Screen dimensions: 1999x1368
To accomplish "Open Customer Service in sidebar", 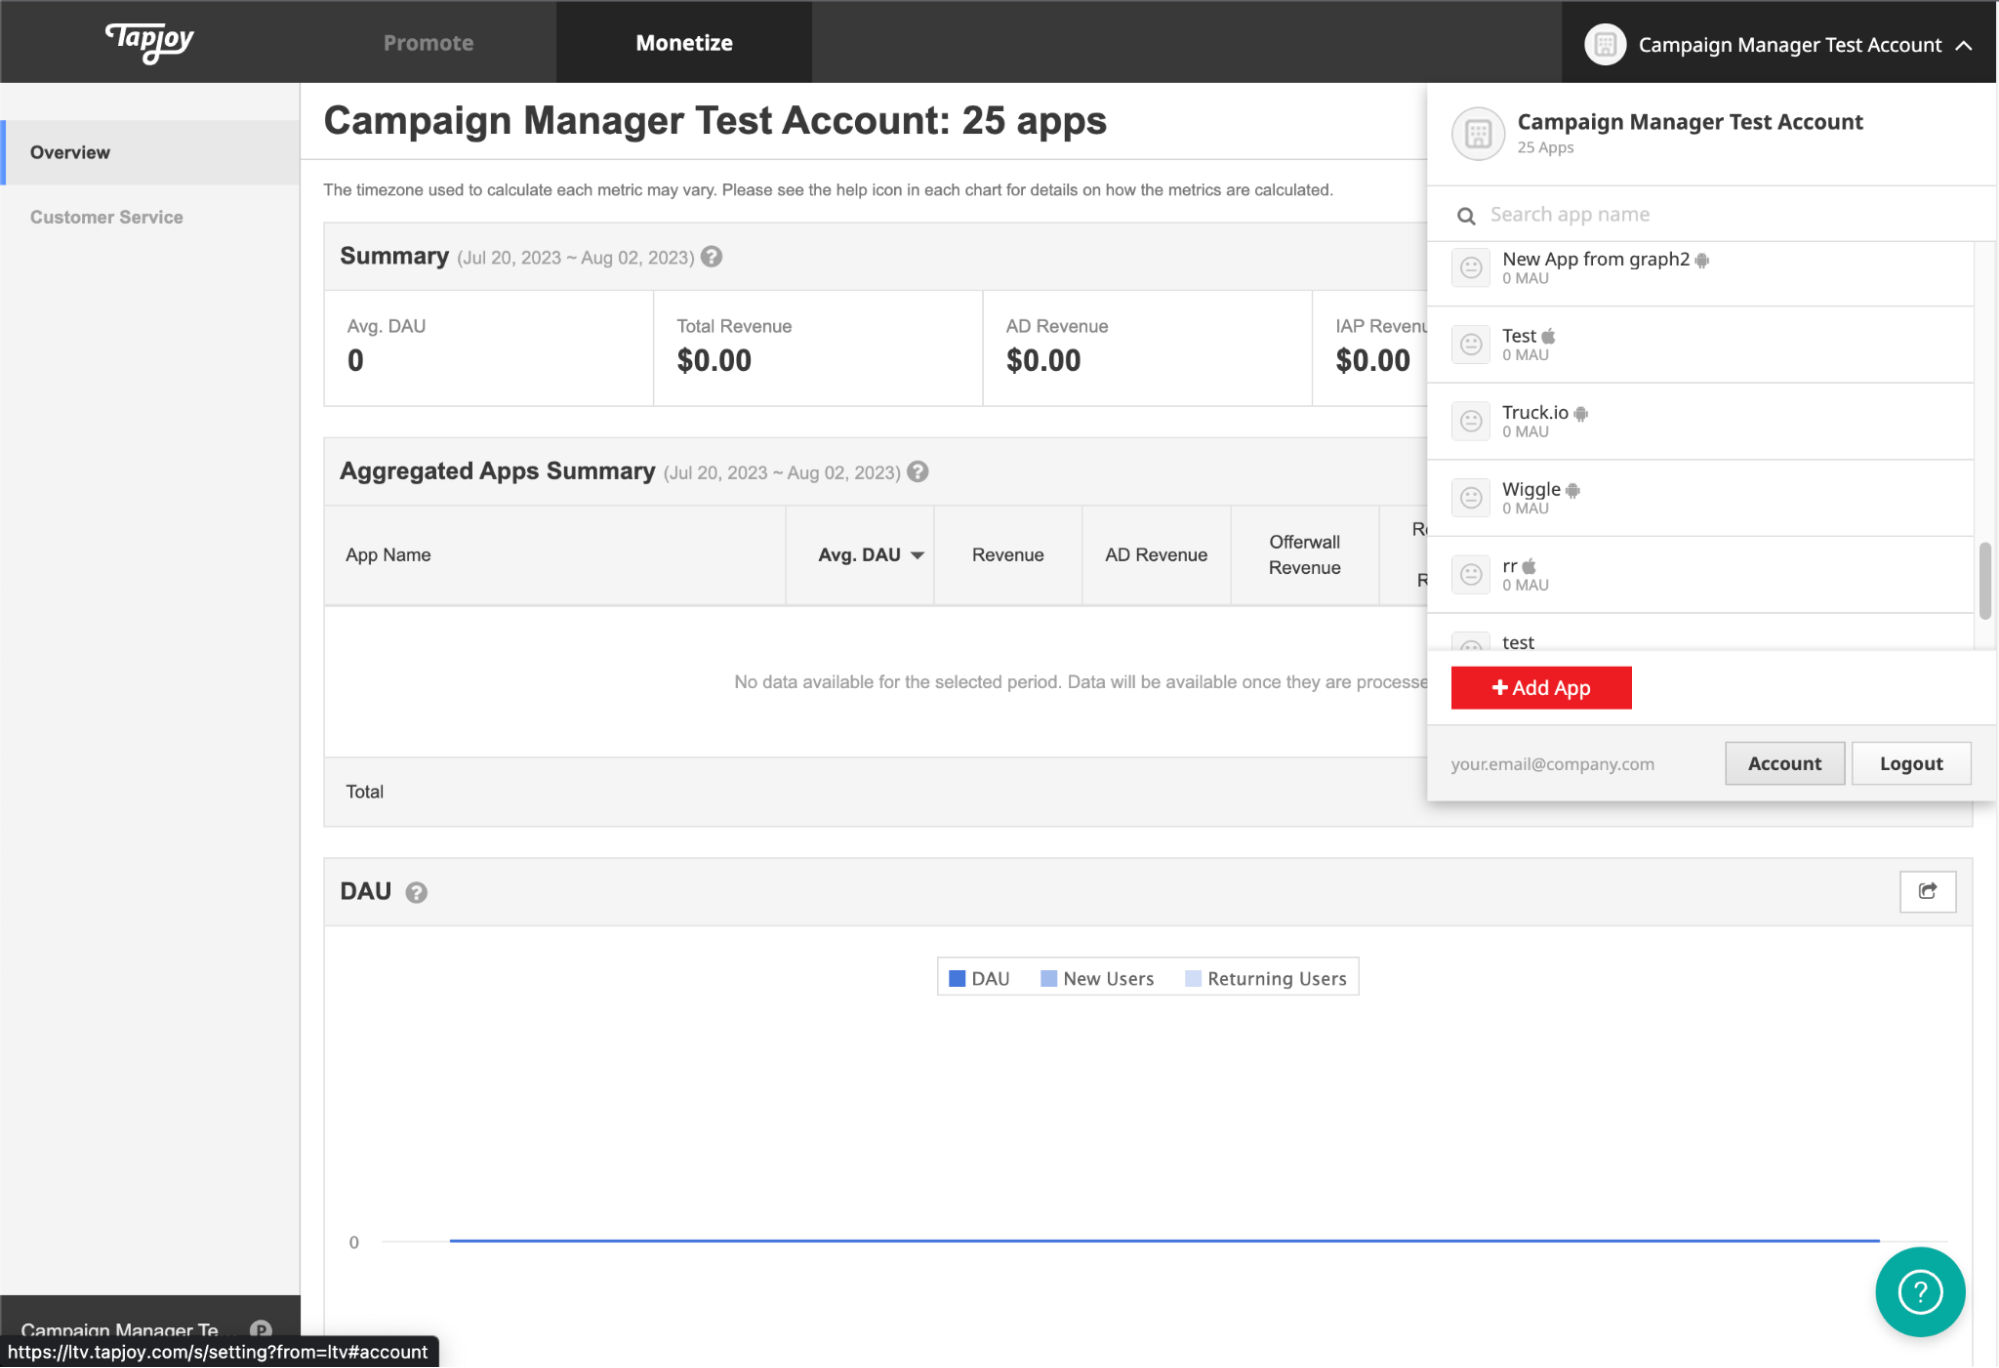I will 106,217.
